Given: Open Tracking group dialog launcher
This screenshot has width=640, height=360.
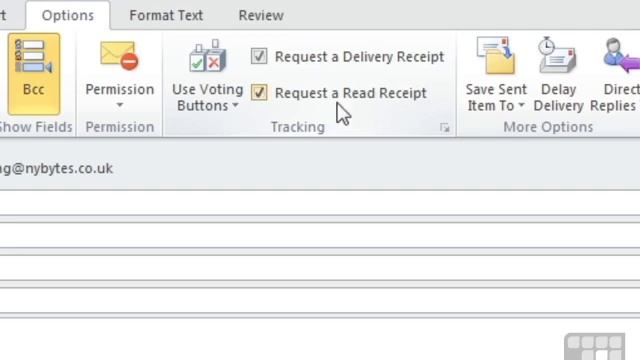Looking at the screenshot, I should (444, 128).
